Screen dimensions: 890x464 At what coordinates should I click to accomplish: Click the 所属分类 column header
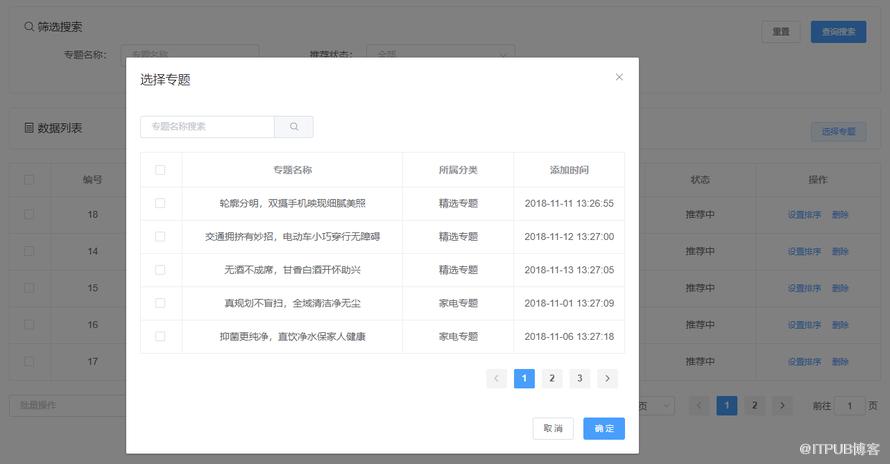pos(458,170)
